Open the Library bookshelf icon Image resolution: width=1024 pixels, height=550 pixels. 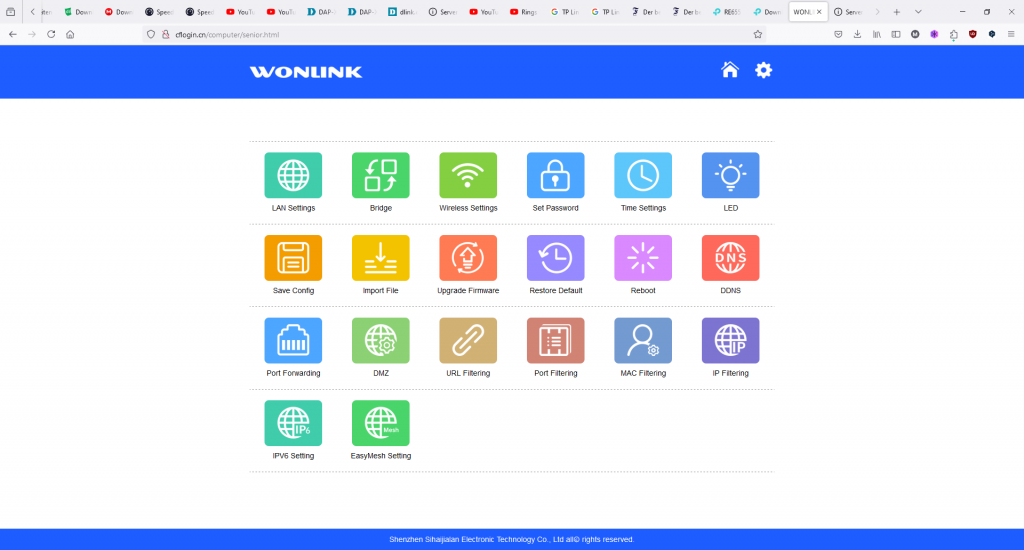coord(876,34)
